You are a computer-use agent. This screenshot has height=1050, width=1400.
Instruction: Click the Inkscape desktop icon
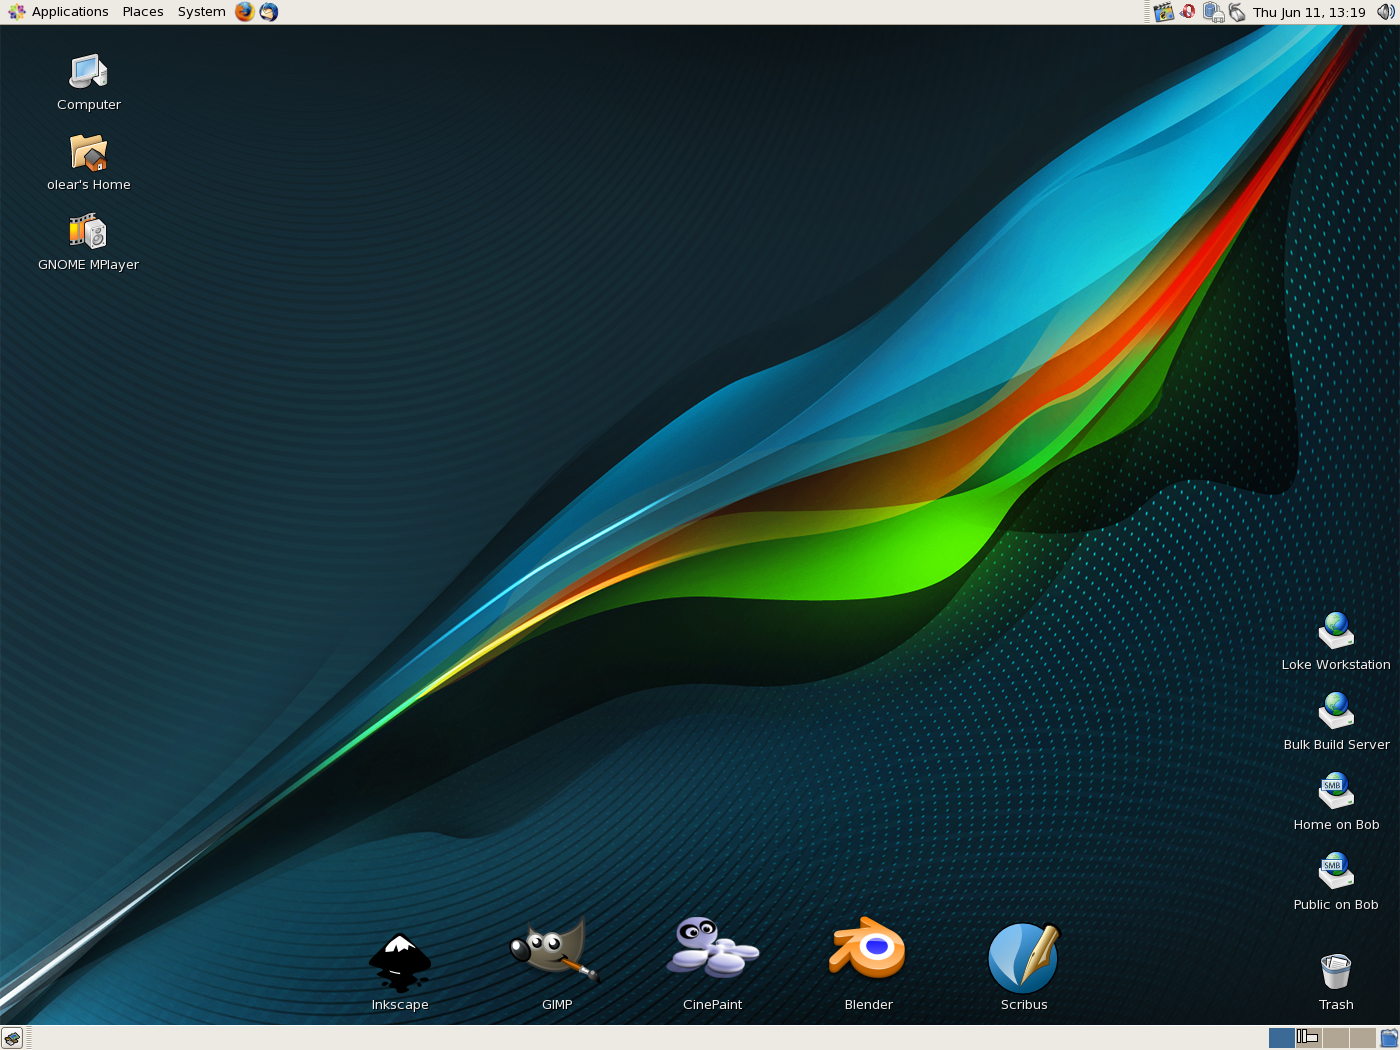point(400,964)
